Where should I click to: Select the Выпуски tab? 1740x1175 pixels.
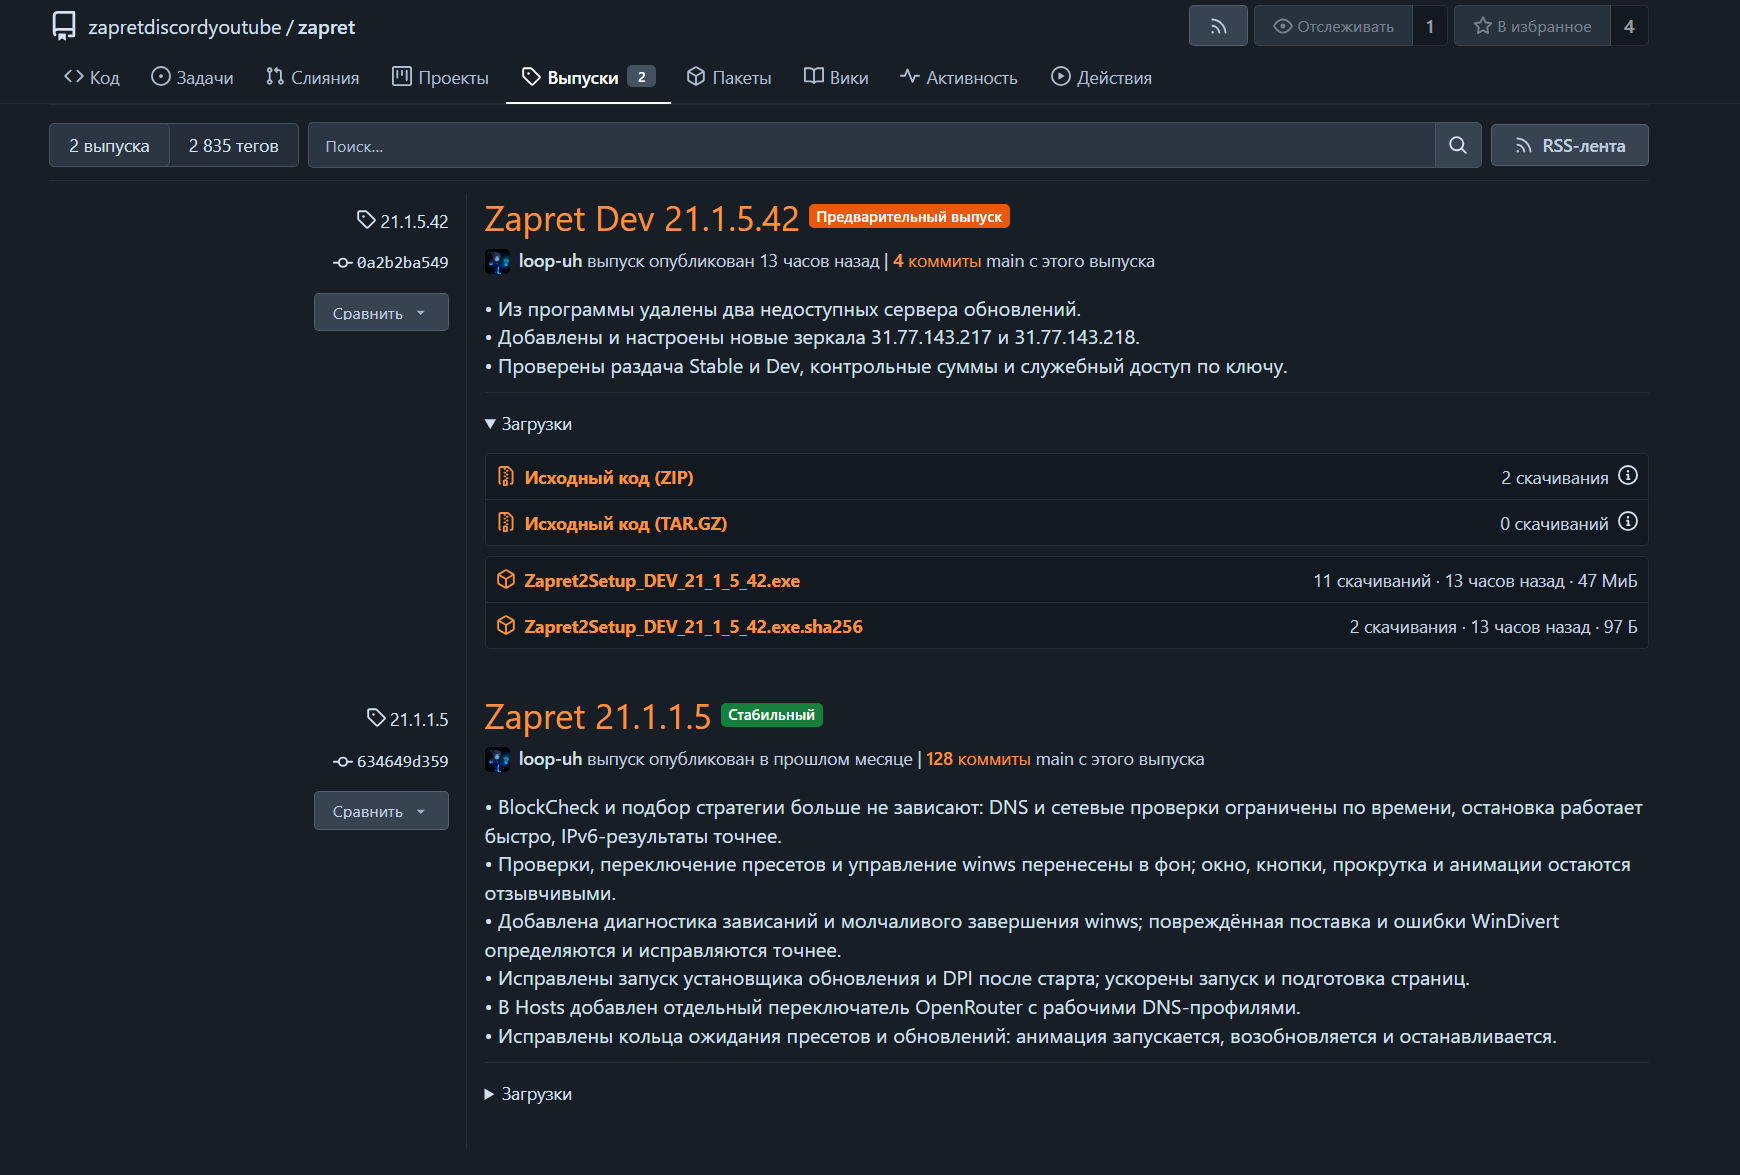(588, 77)
